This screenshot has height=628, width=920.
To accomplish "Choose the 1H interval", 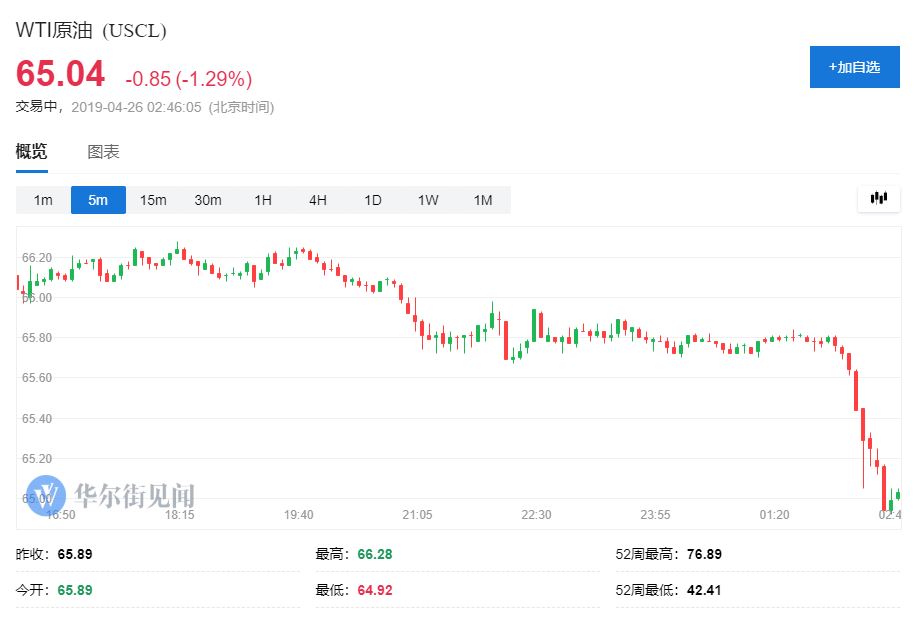I will click(x=263, y=200).
